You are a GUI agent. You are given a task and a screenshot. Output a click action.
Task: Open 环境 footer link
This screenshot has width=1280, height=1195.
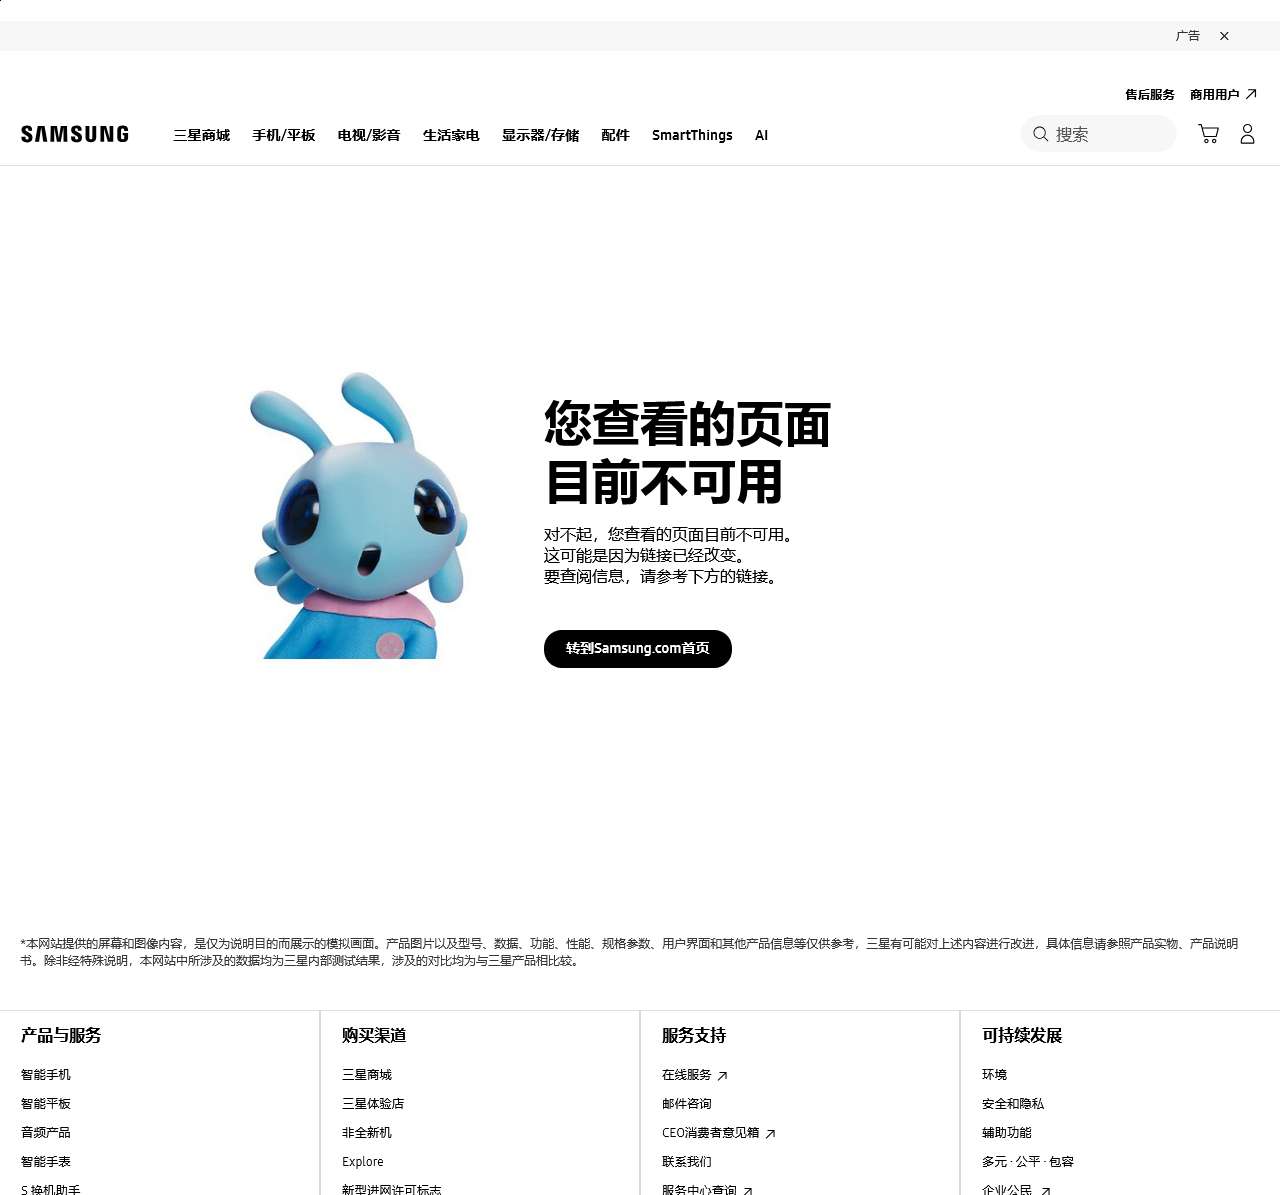pyautogui.click(x=994, y=1075)
